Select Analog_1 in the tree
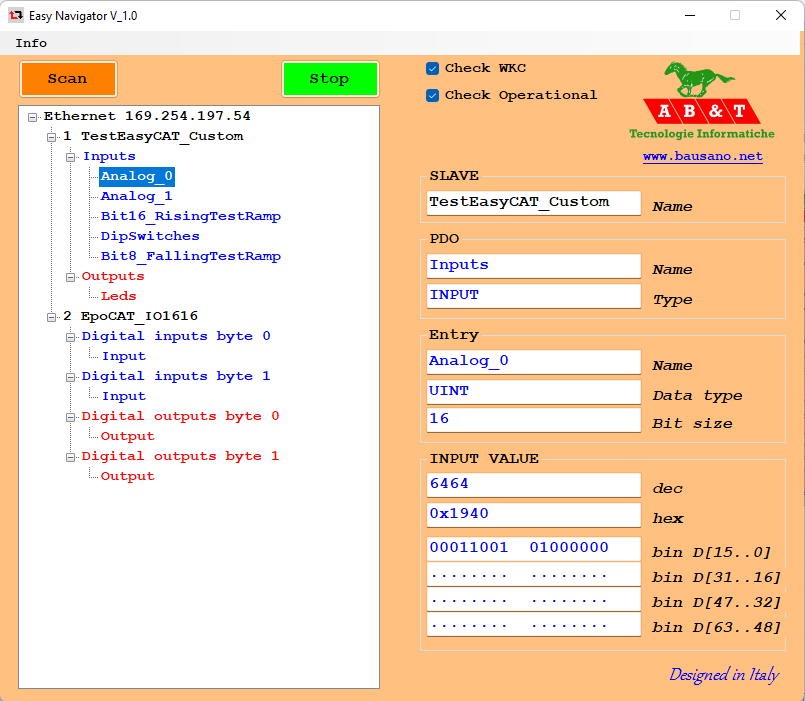 [x=136, y=196]
